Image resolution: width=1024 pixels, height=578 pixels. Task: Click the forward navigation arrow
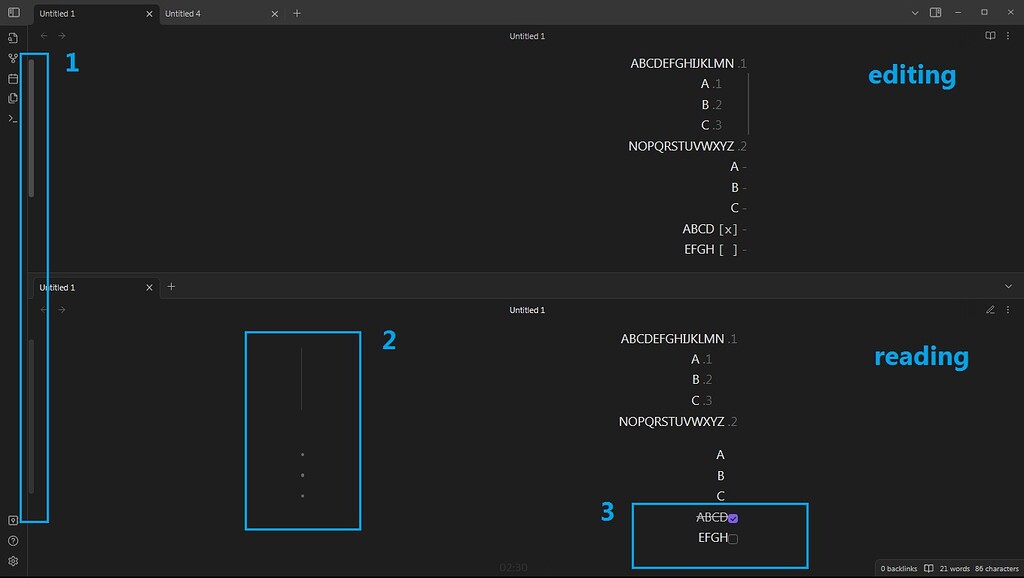[x=61, y=35]
